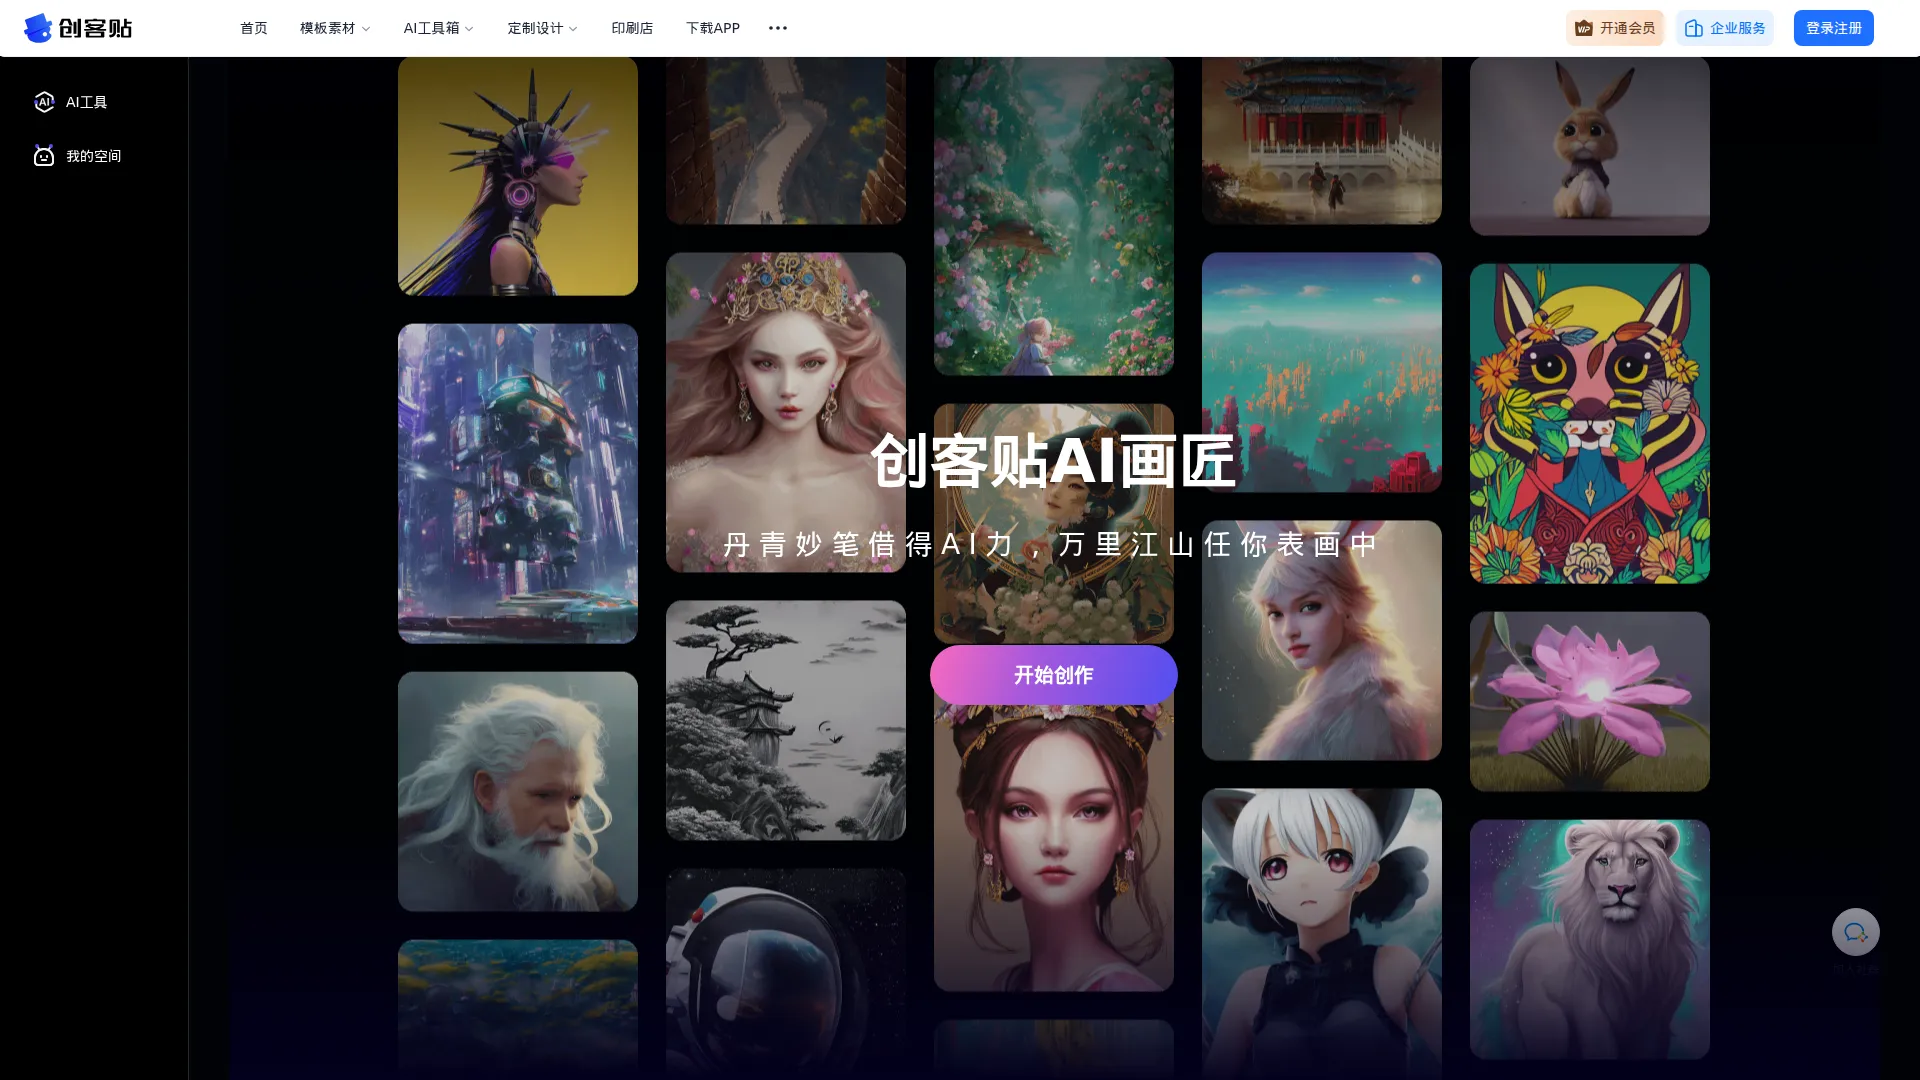Click the 开通会员 button
Viewport: 1920px width, 1080px height.
tap(1615, 28)
